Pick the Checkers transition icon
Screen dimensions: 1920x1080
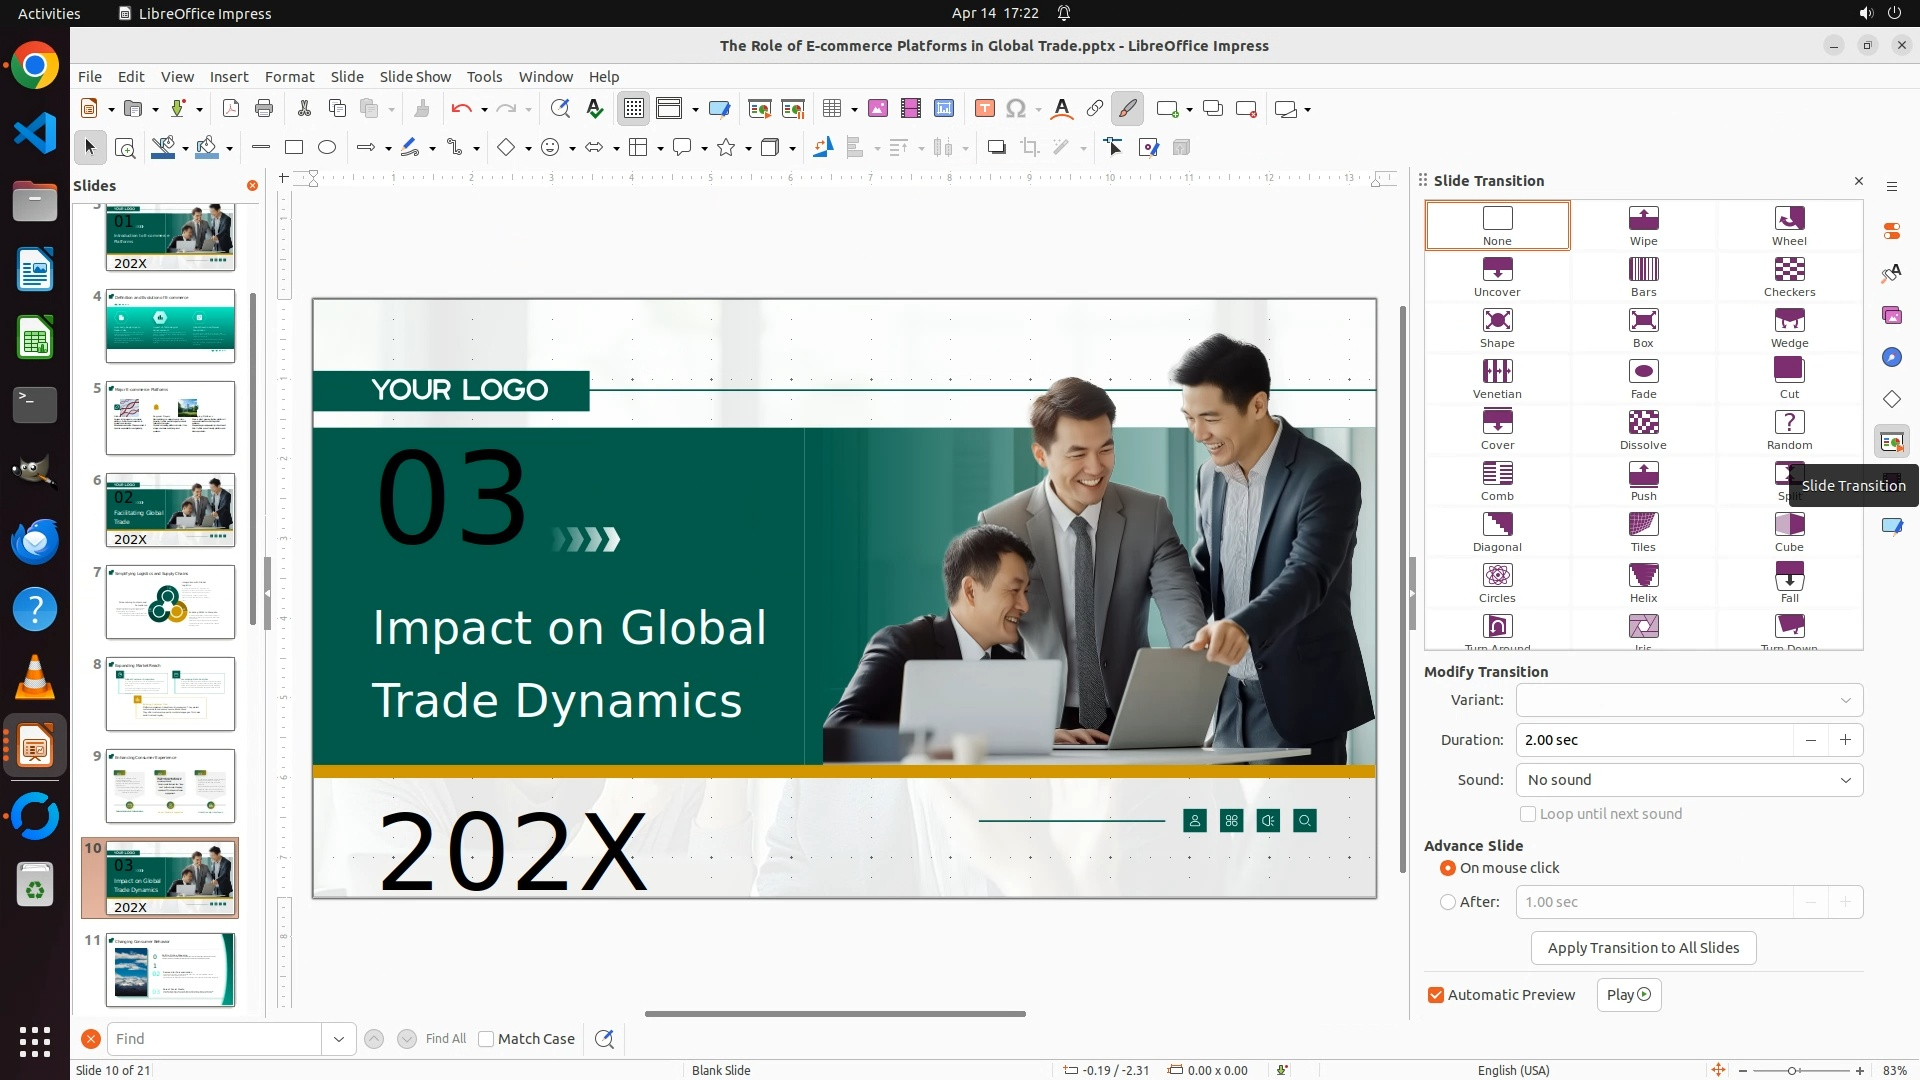coord(1789,277)
